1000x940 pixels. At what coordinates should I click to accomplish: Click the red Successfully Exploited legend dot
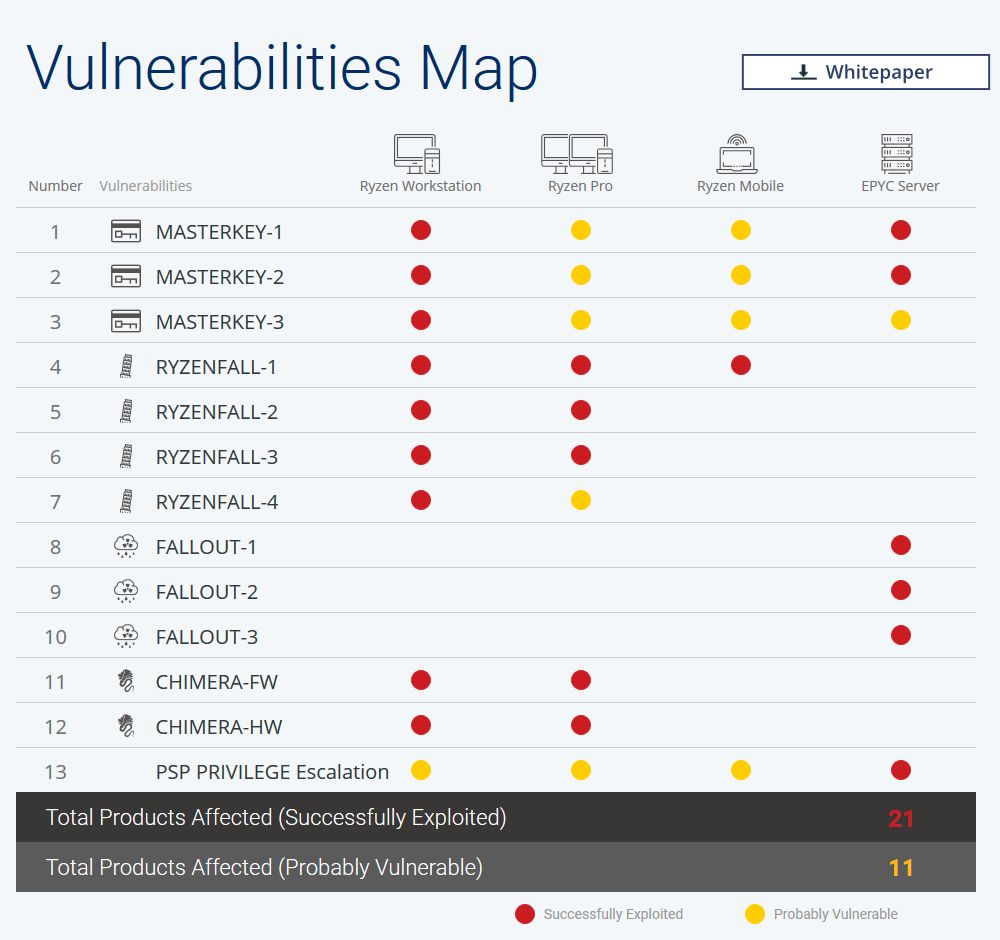[x=525, y=914]
